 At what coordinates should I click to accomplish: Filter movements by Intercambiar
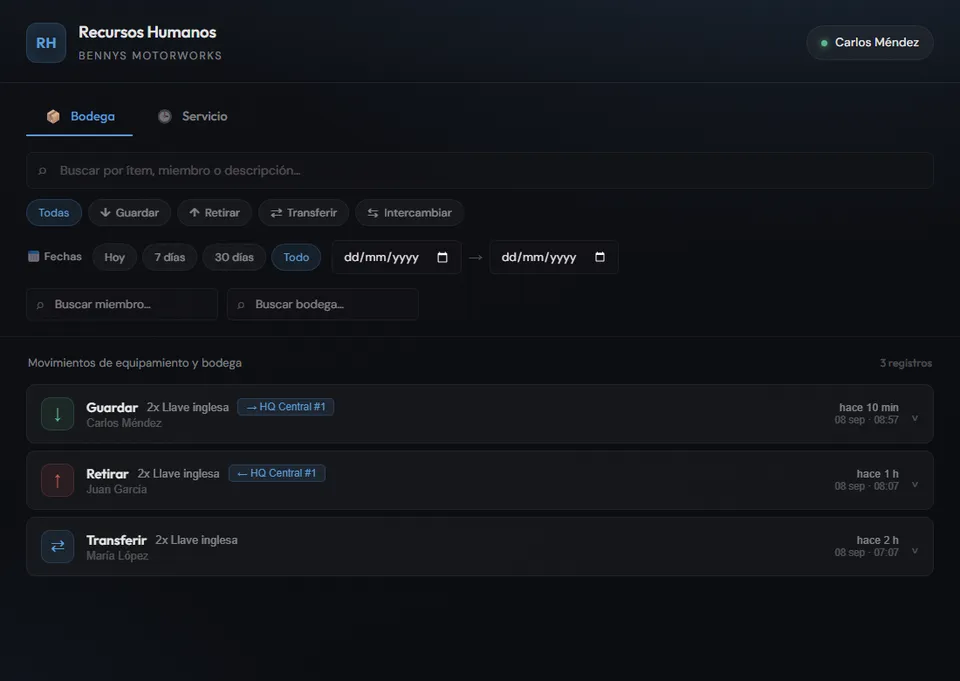(410, 213)
